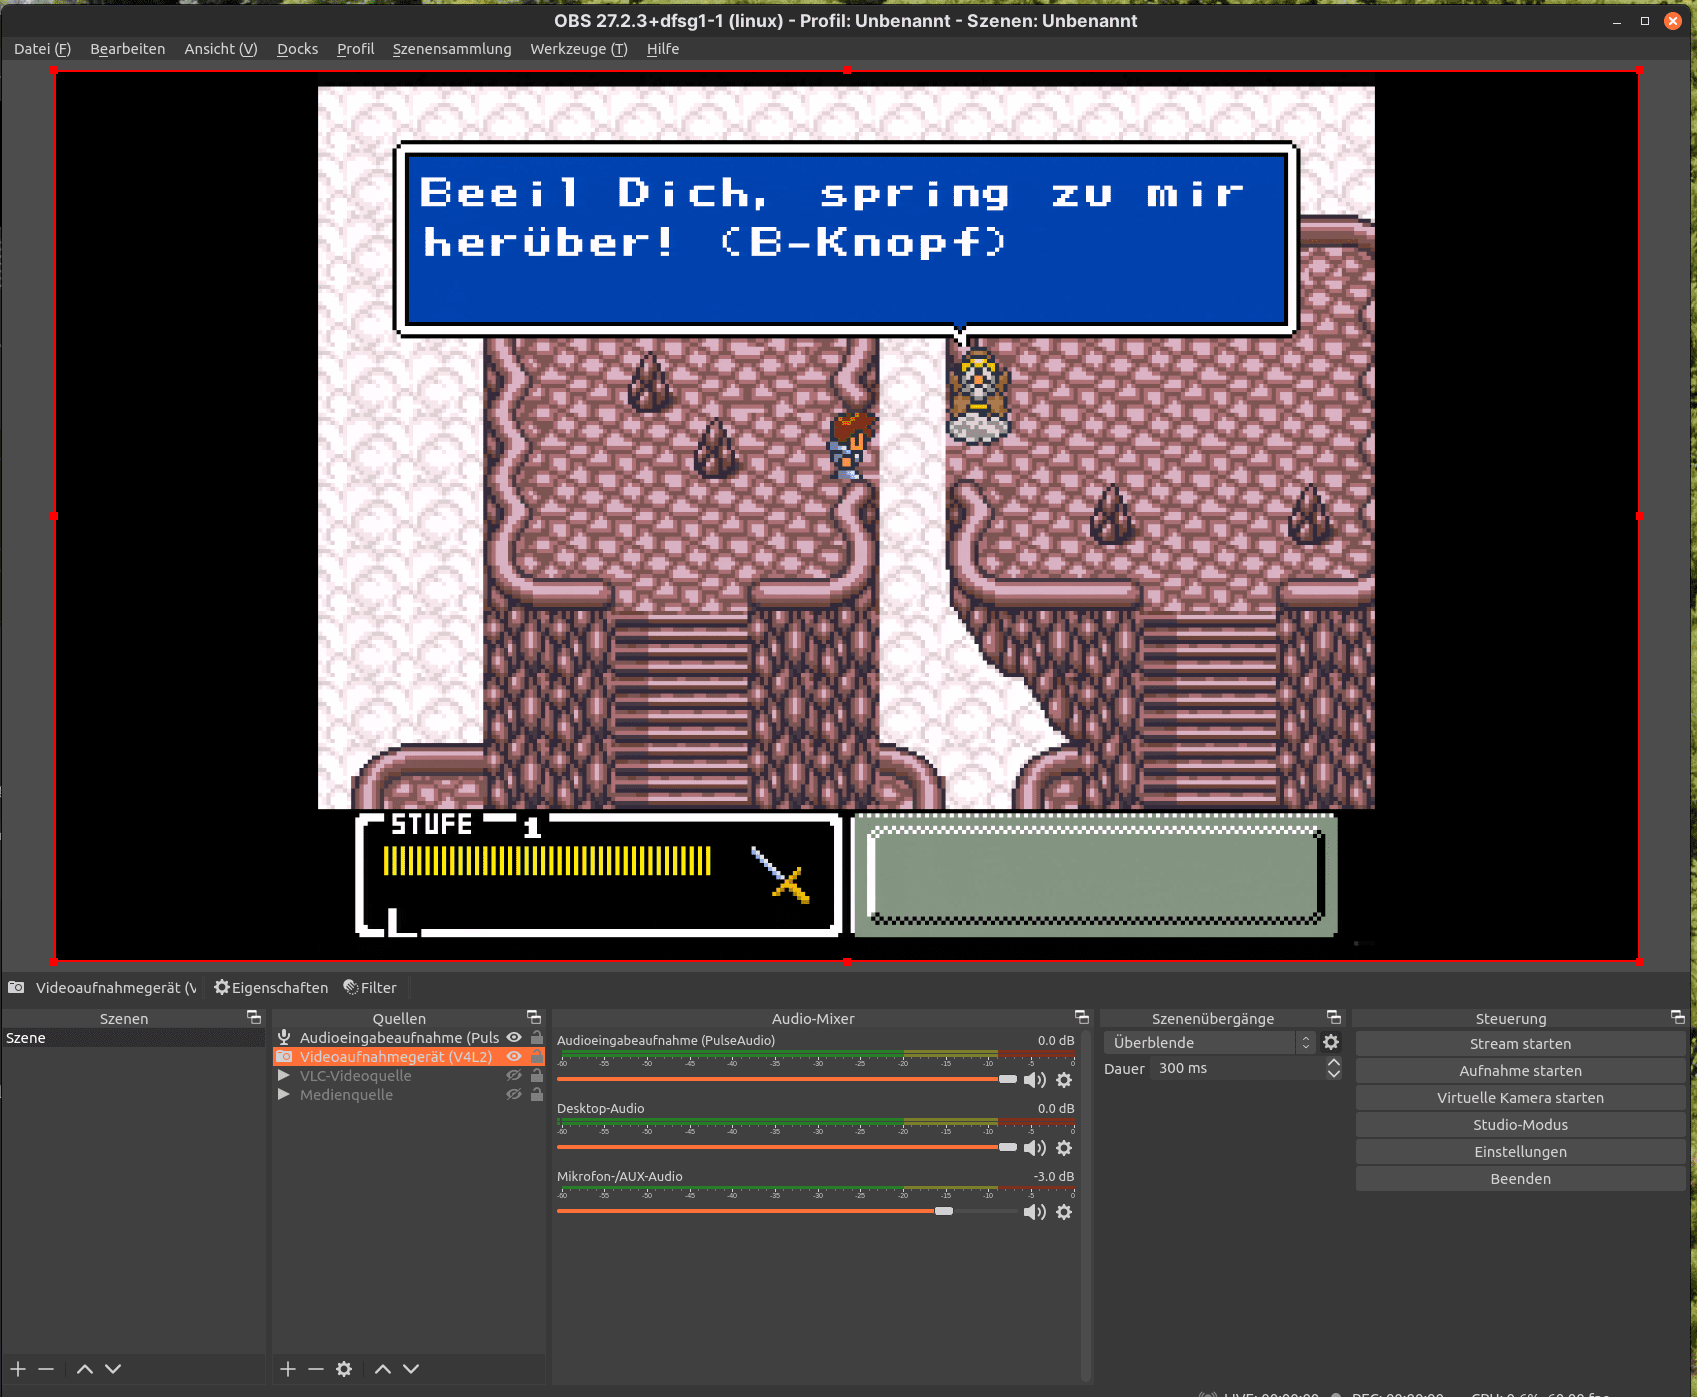Image resolution: width=1697 pixels, height=1397 pixels.
Task: Click Stream starten
Action: [1520, 1044]
